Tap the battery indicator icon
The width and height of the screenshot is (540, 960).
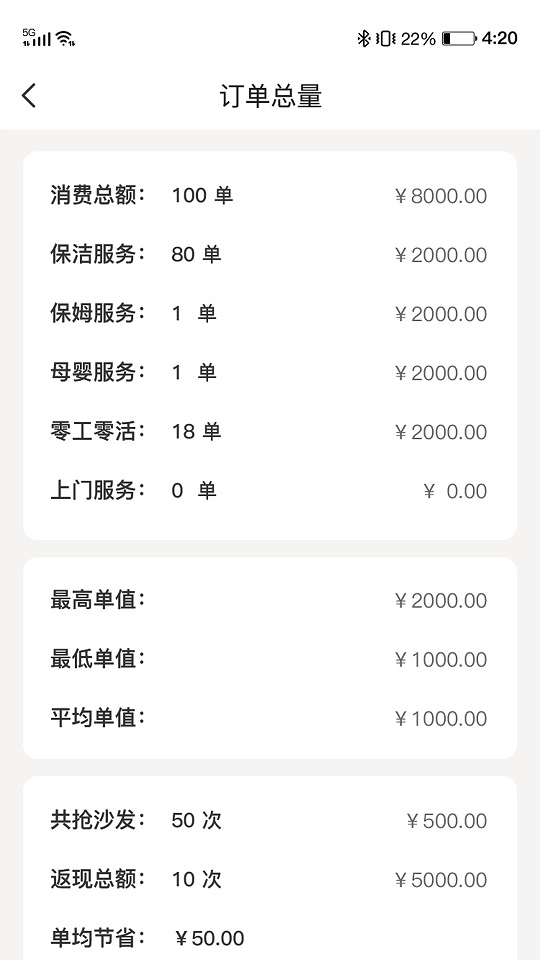(459, 39)
